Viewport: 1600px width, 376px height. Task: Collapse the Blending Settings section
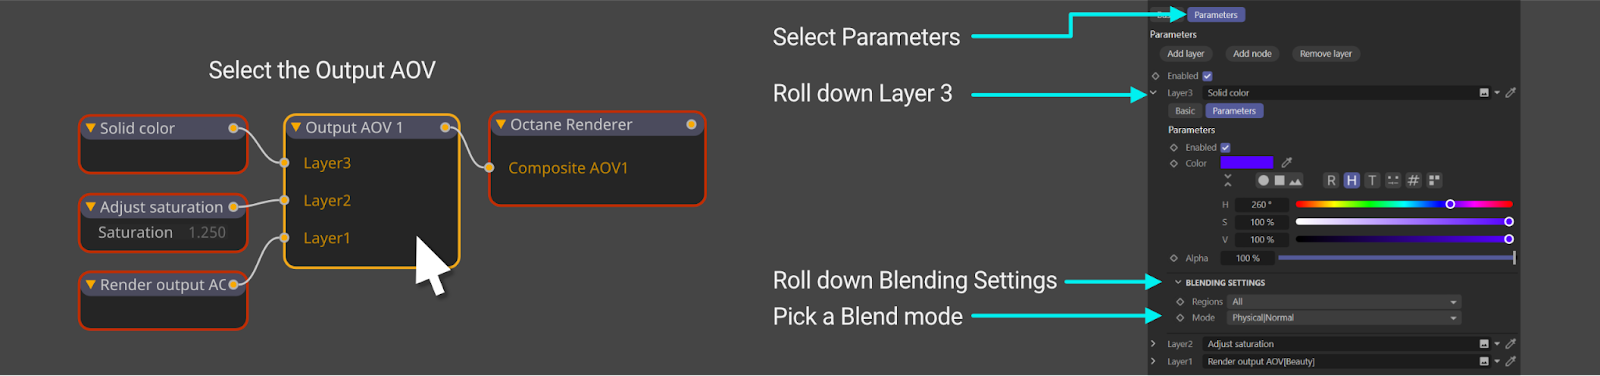coord(1178,283)
